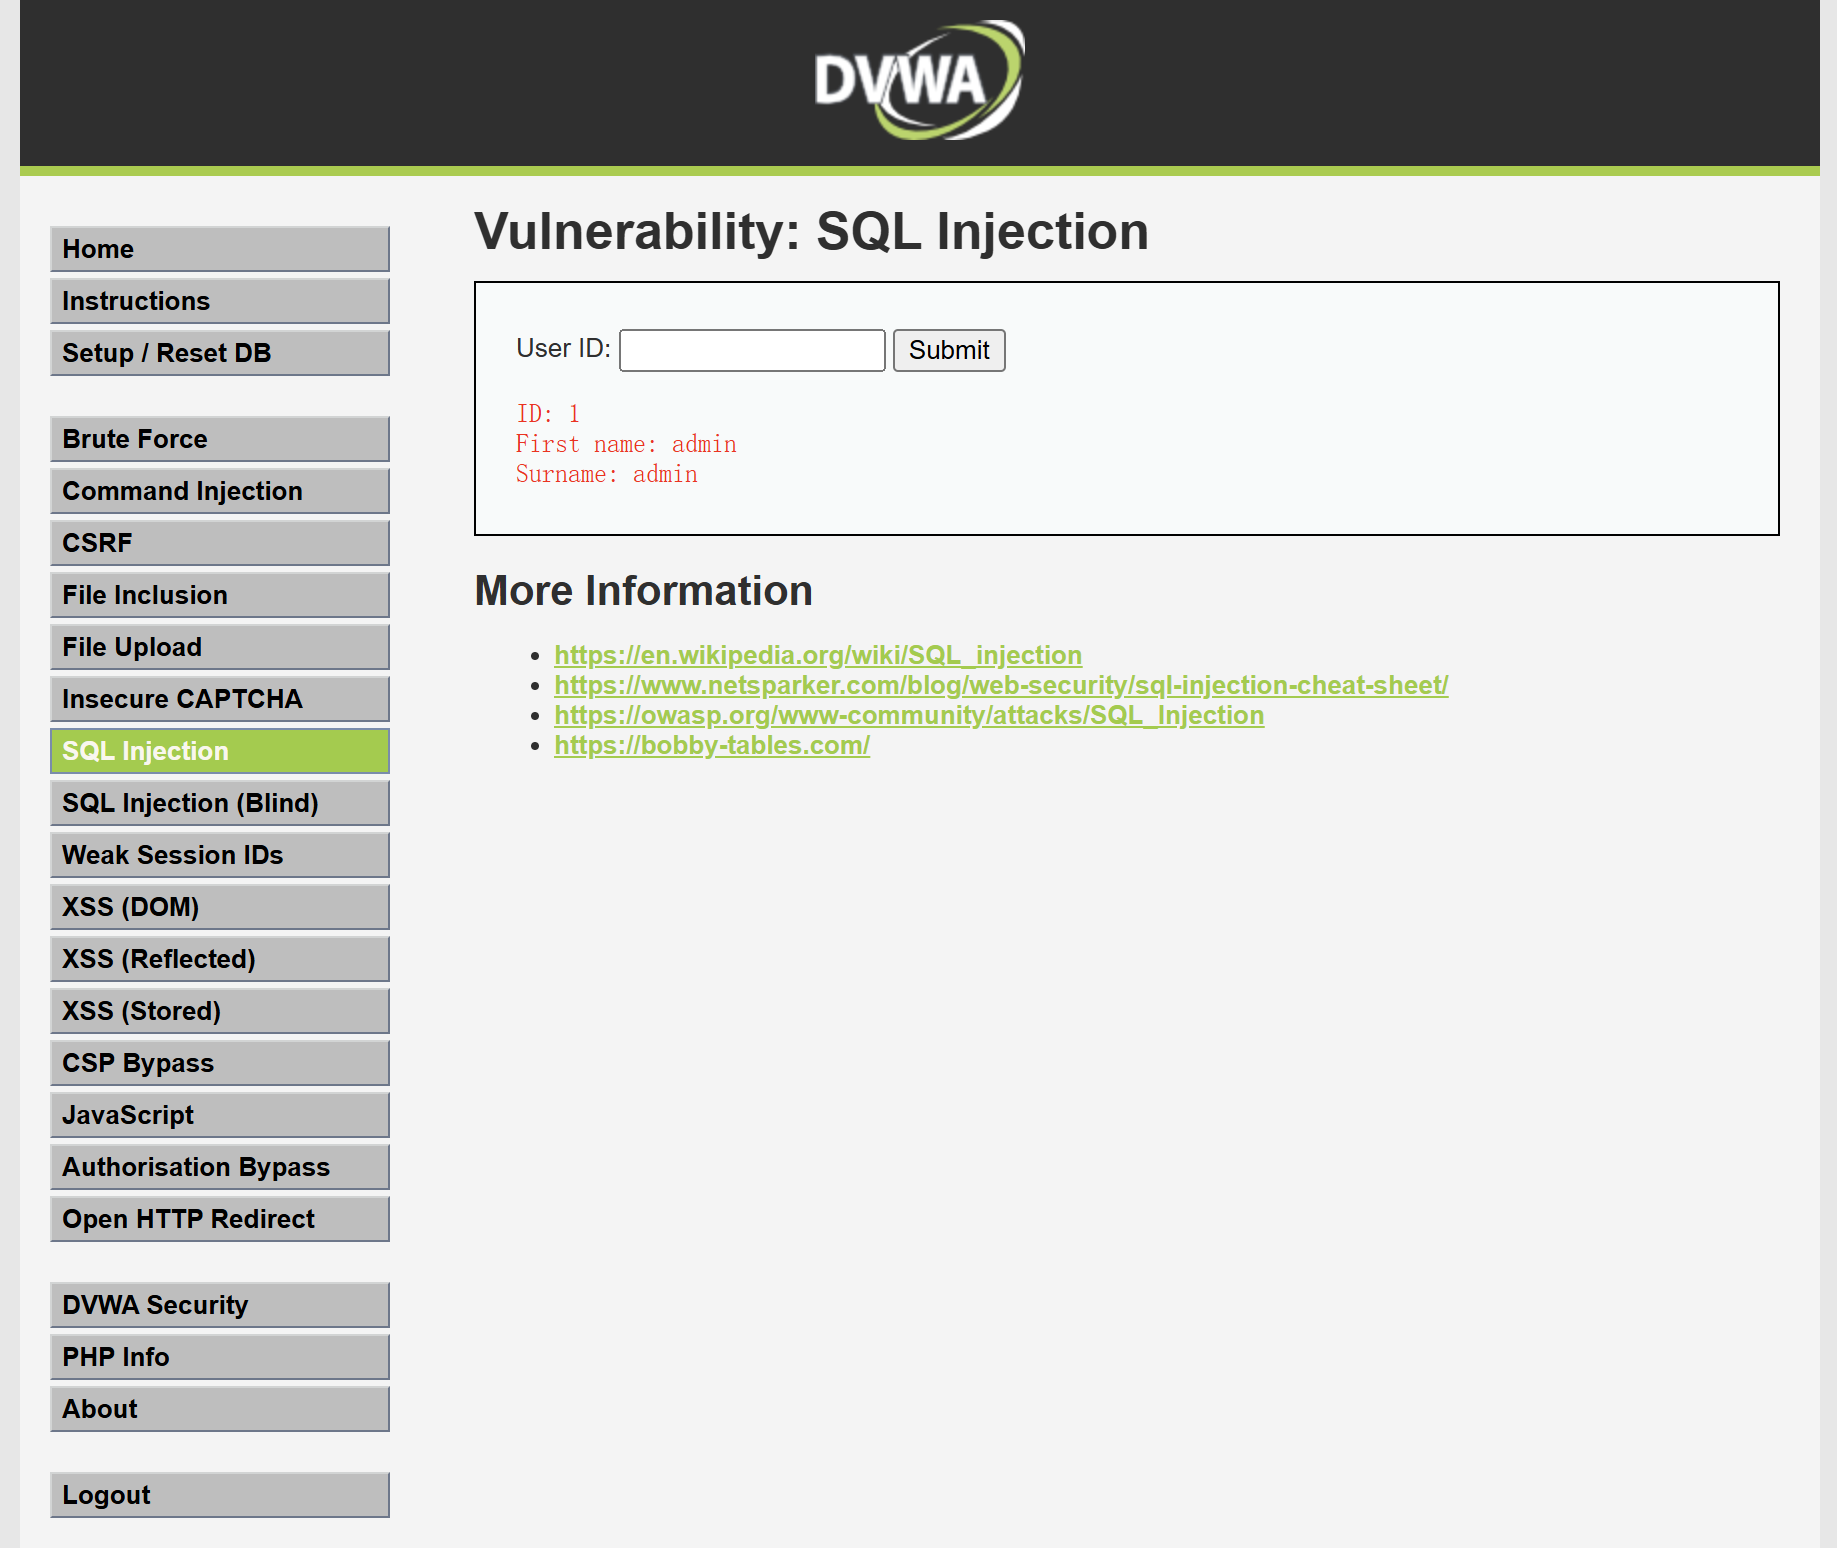
Task: Navigate to the CSRF module
Action: click(x=220, y=543)
